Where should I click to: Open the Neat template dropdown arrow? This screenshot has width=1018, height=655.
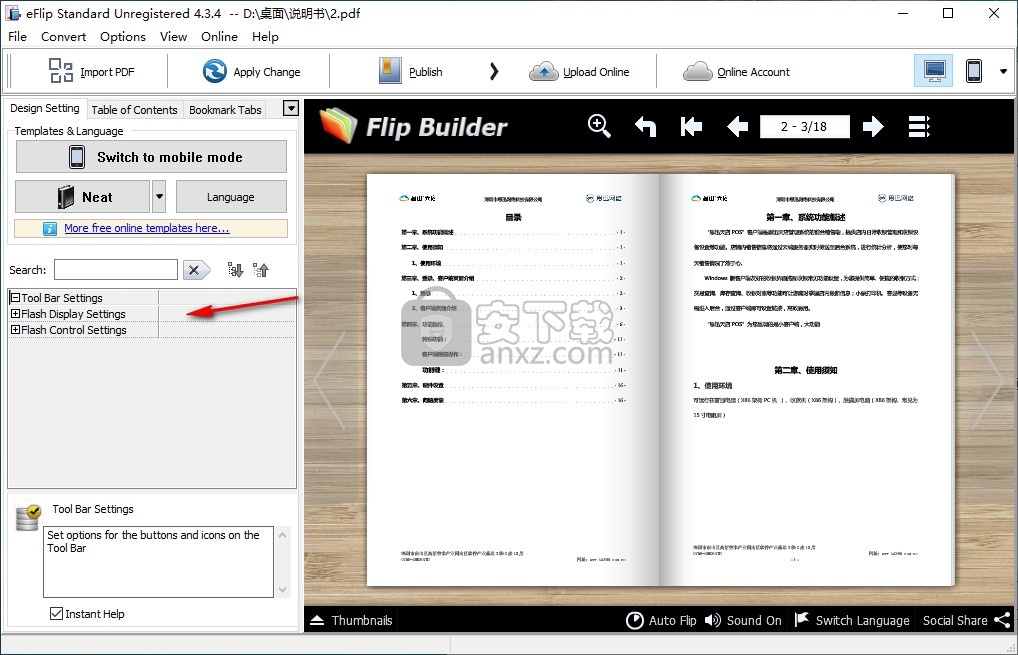[x=159, y=197]
